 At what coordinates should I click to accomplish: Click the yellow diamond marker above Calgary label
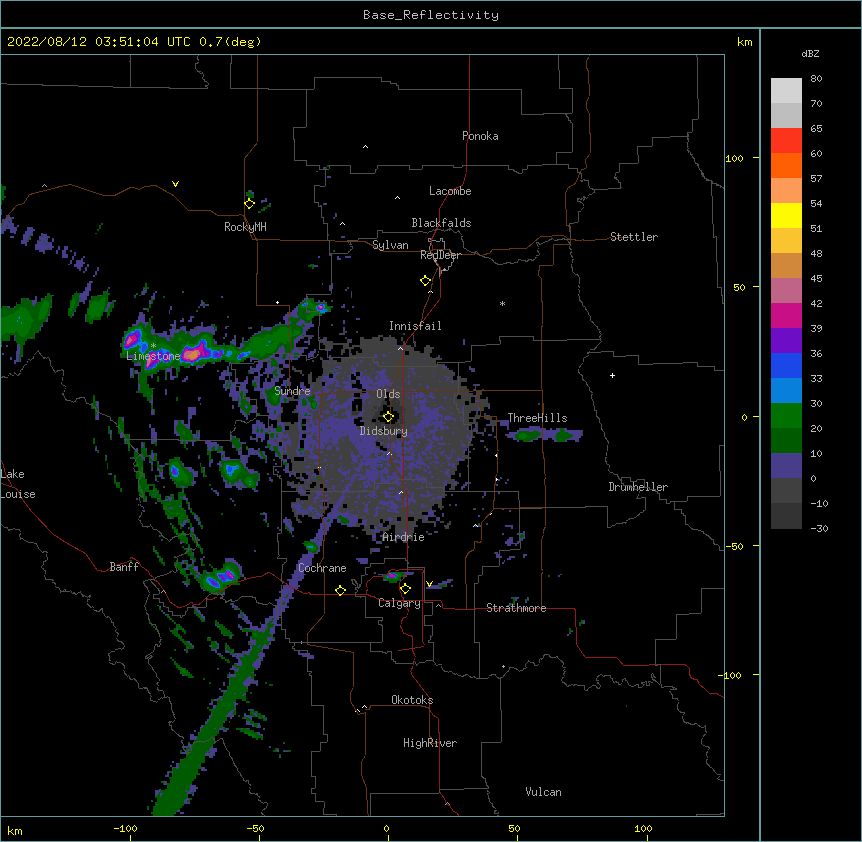point(405,589)
